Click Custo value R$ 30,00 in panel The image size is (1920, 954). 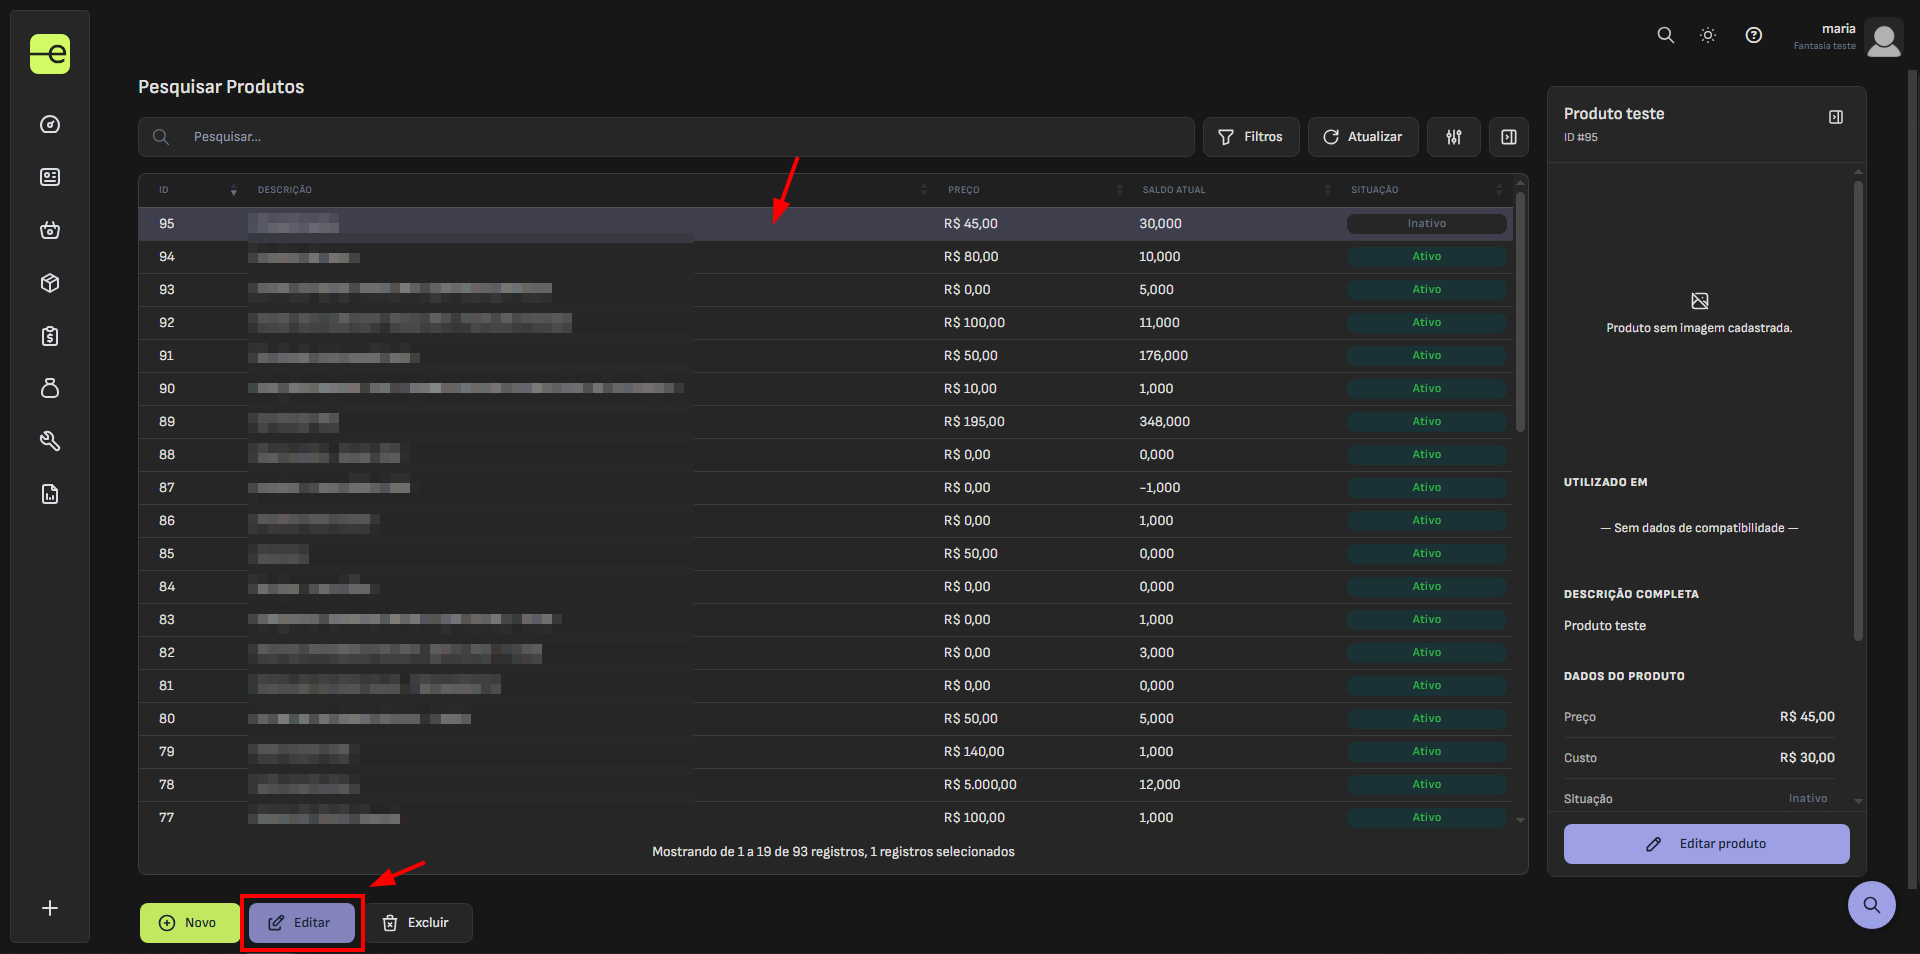click(1807, 758)
